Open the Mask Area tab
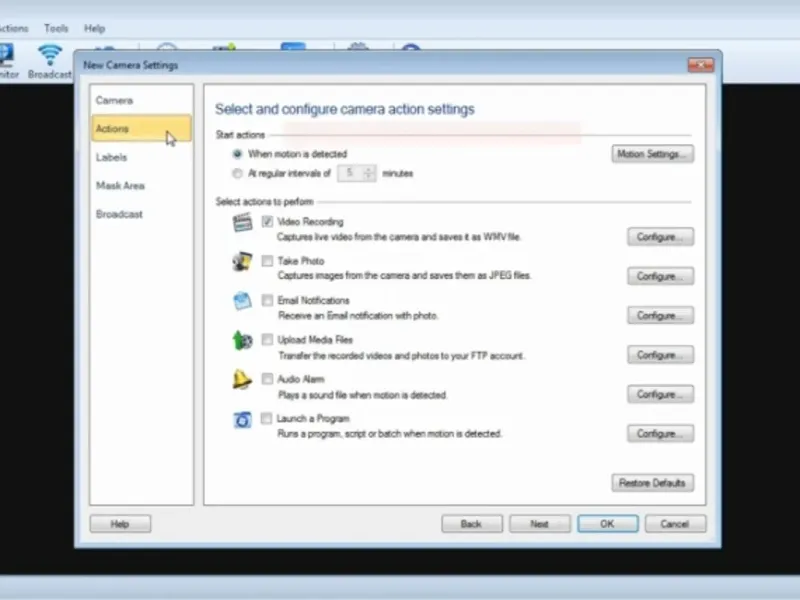 coord(141,186)
